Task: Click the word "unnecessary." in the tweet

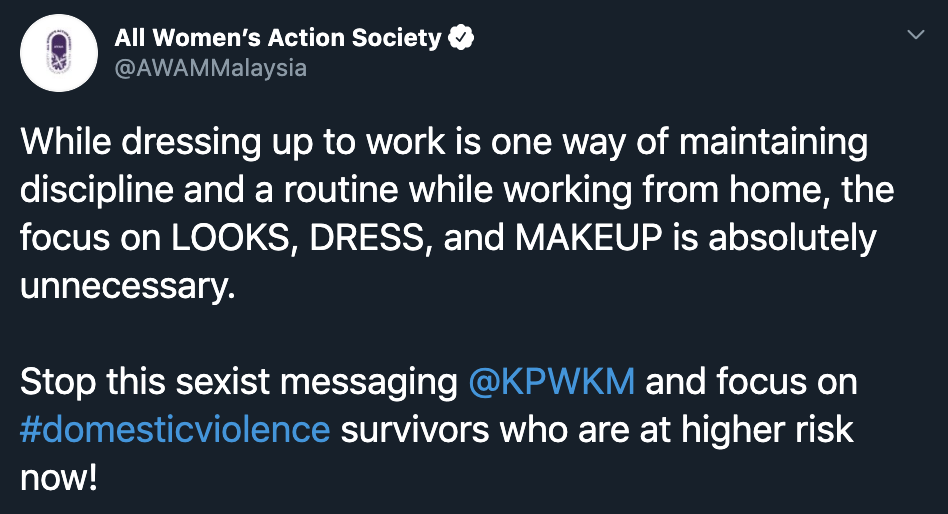Action: [x=126, y=286]
